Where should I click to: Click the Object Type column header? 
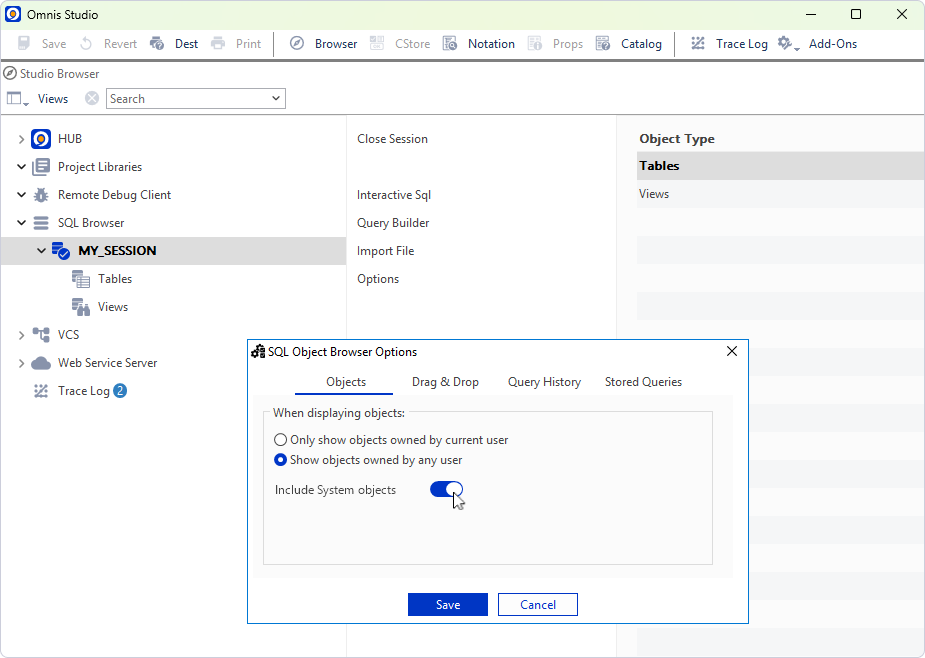[677, 139]
